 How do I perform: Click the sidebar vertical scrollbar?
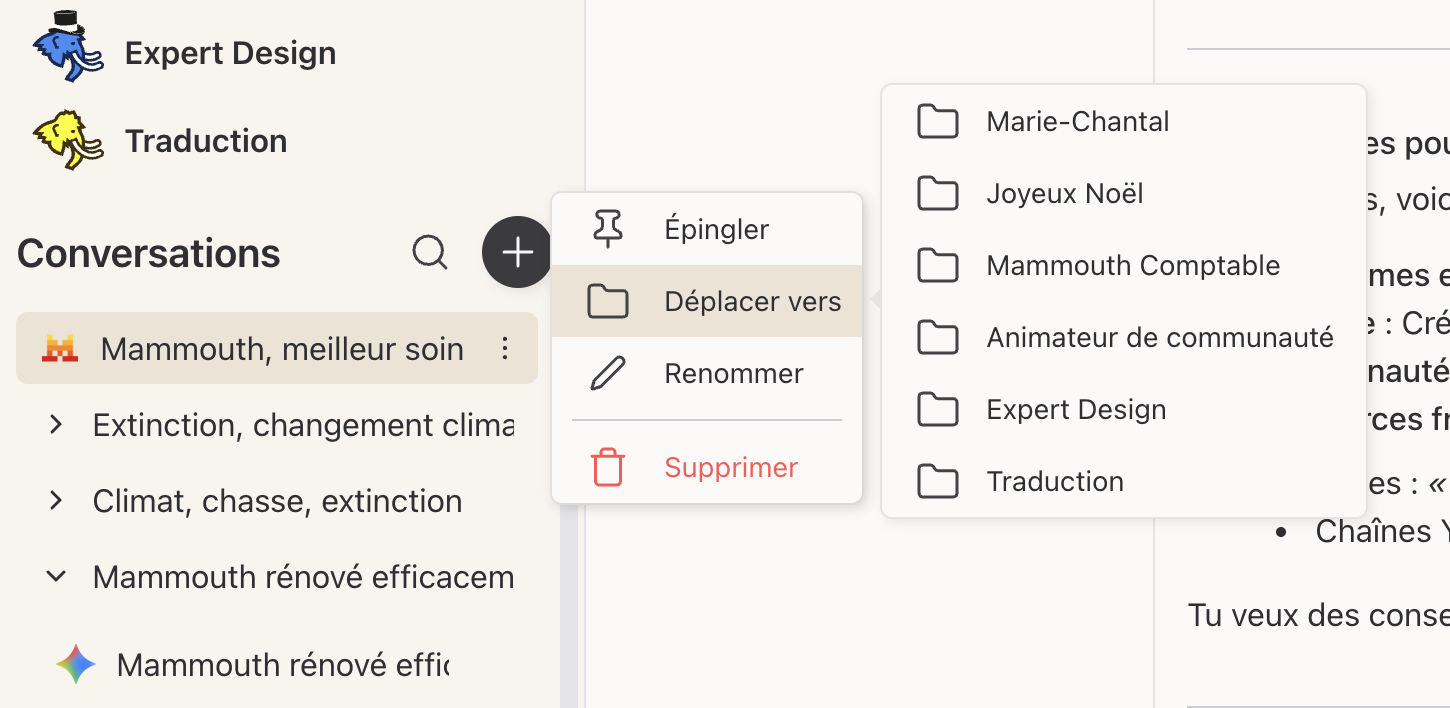point(569,600)
